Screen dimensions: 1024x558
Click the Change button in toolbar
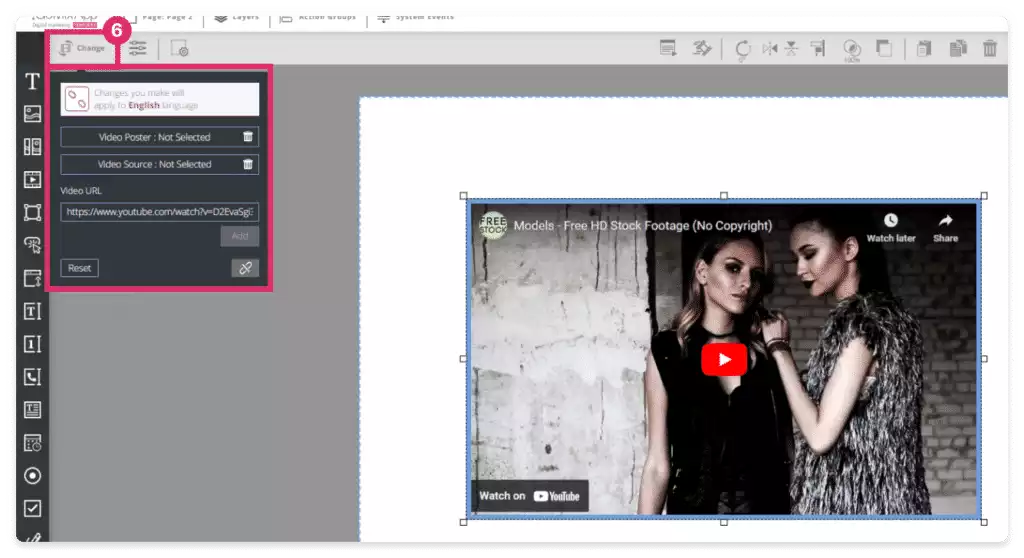(x=82, y=48)
